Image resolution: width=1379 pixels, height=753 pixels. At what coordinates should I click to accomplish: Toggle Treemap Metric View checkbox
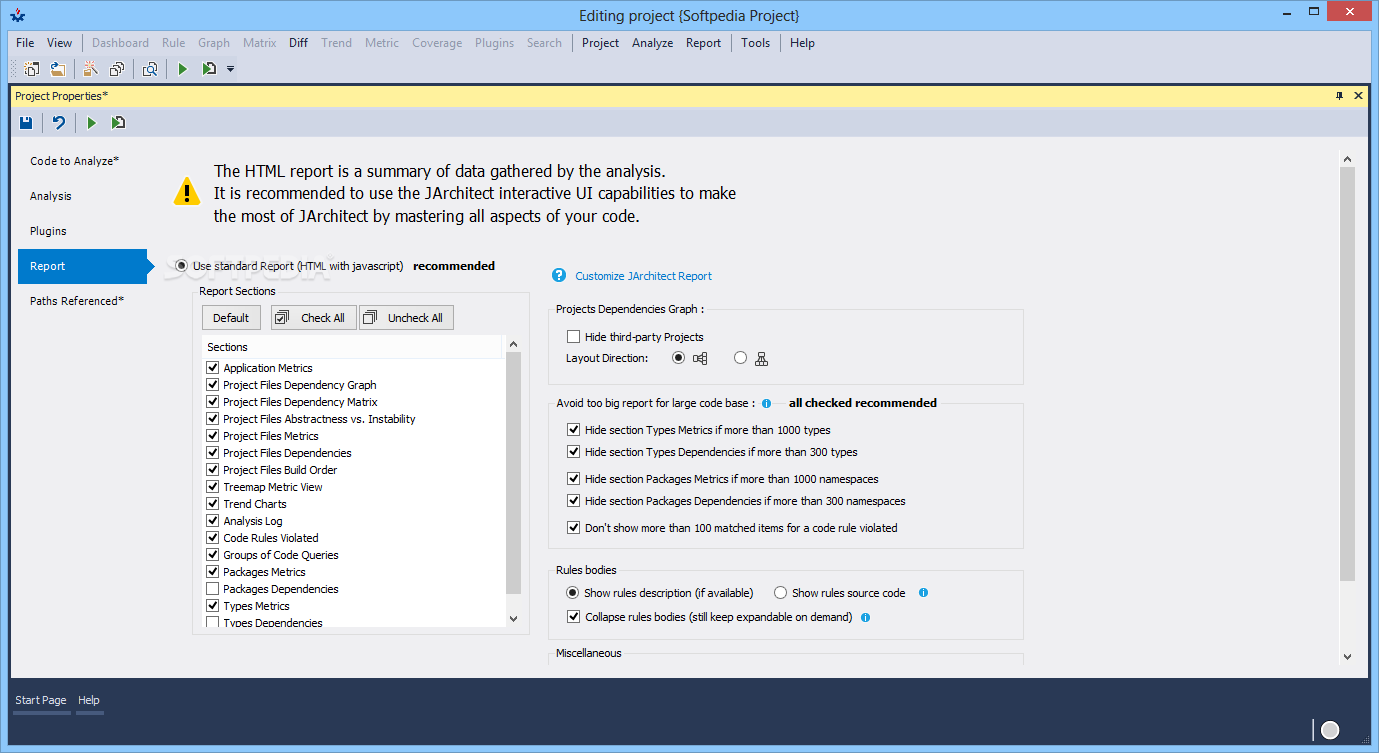point(212,487)
